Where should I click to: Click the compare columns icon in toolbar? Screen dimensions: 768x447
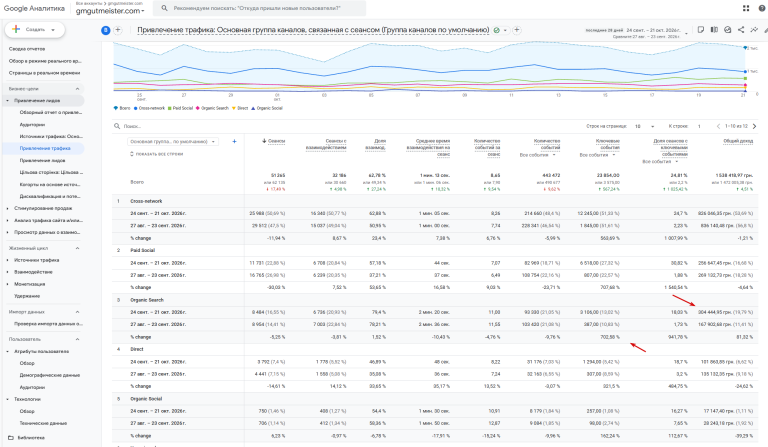coord(714,30)
